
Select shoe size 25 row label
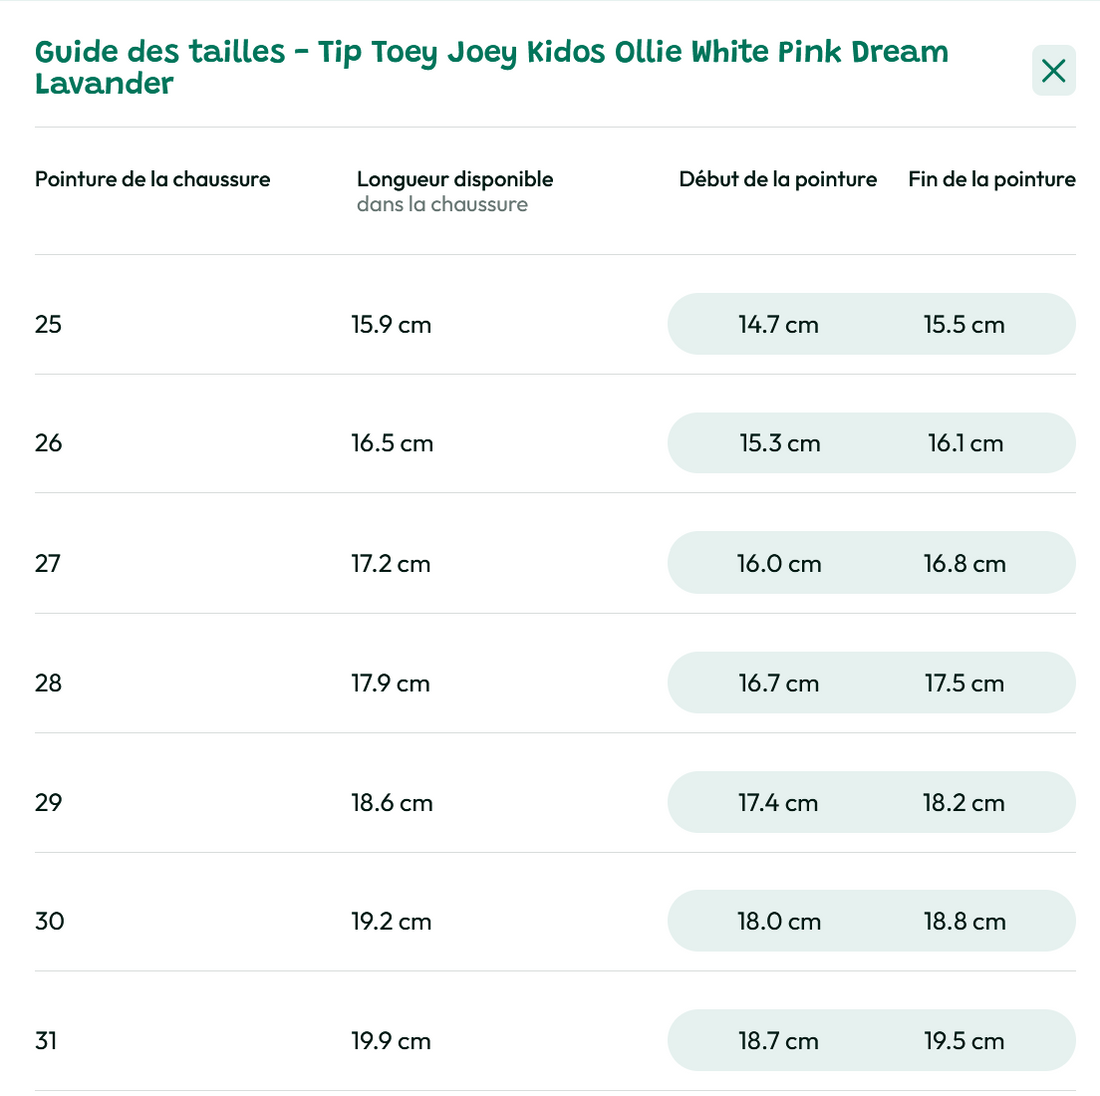click(48, 324)
